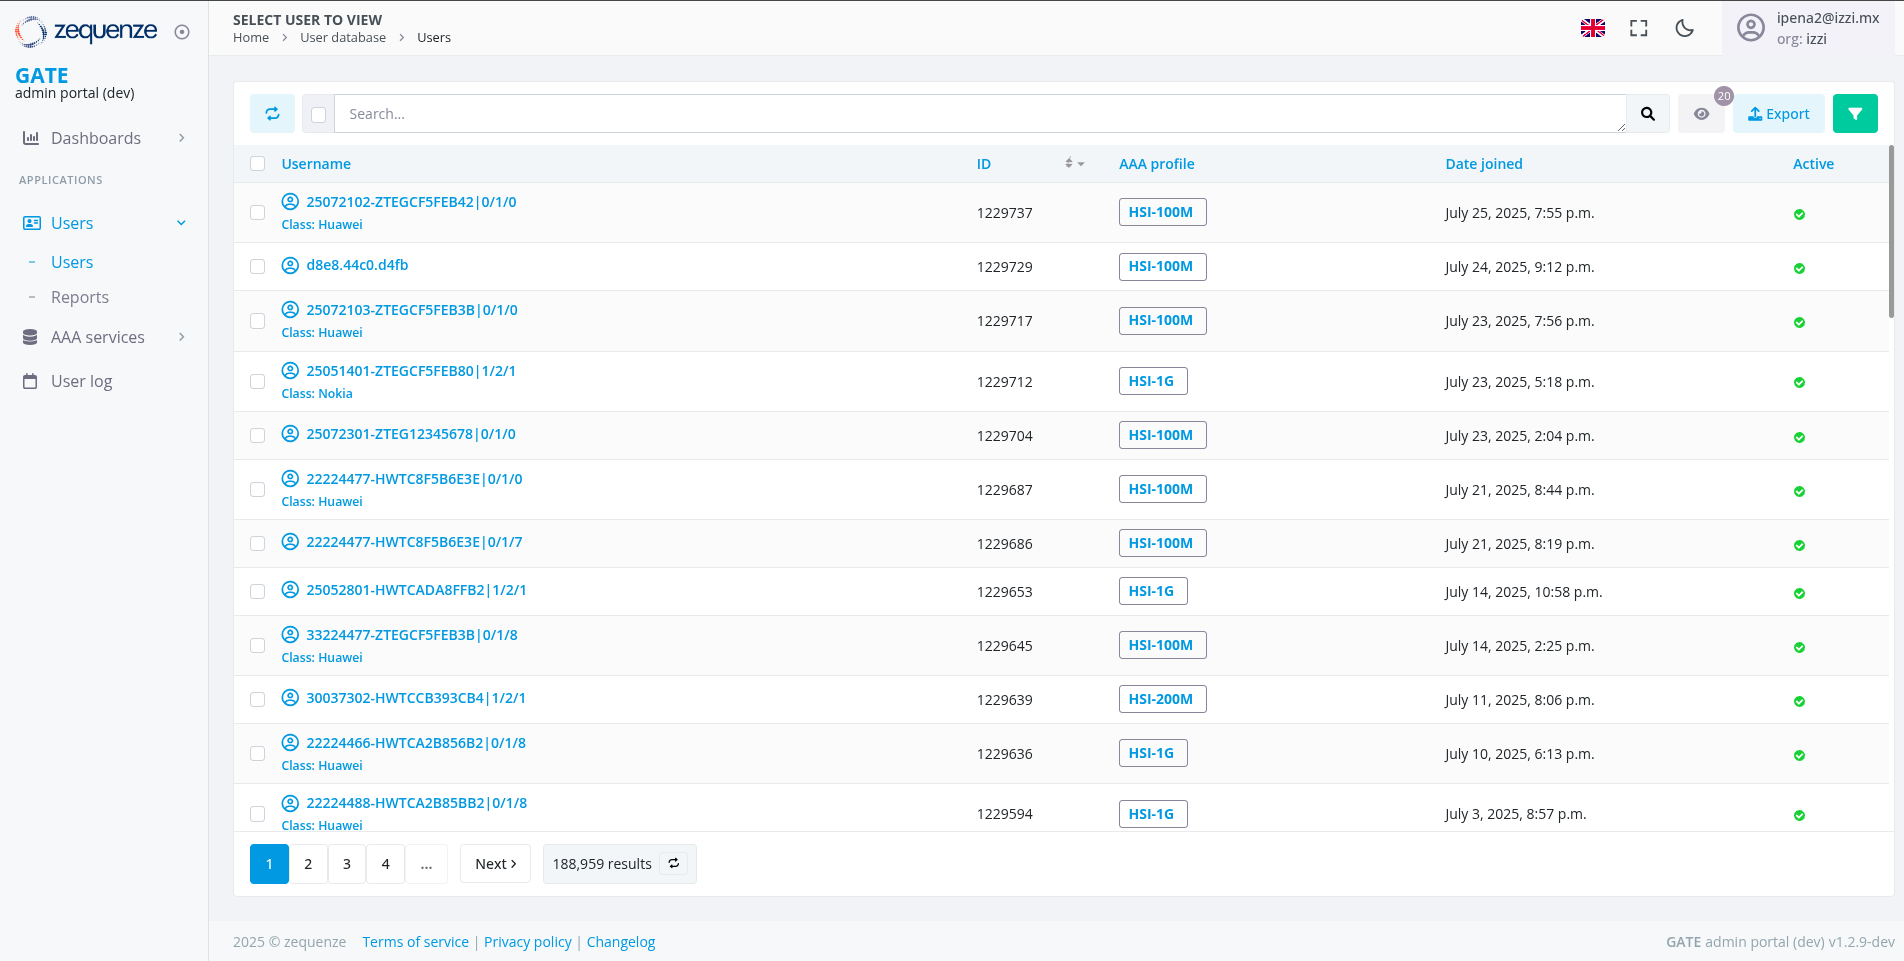Viewport: 1904px width, 961px height.
Task: Click the refresh icon beside the search bar
Action: [272, 113]
